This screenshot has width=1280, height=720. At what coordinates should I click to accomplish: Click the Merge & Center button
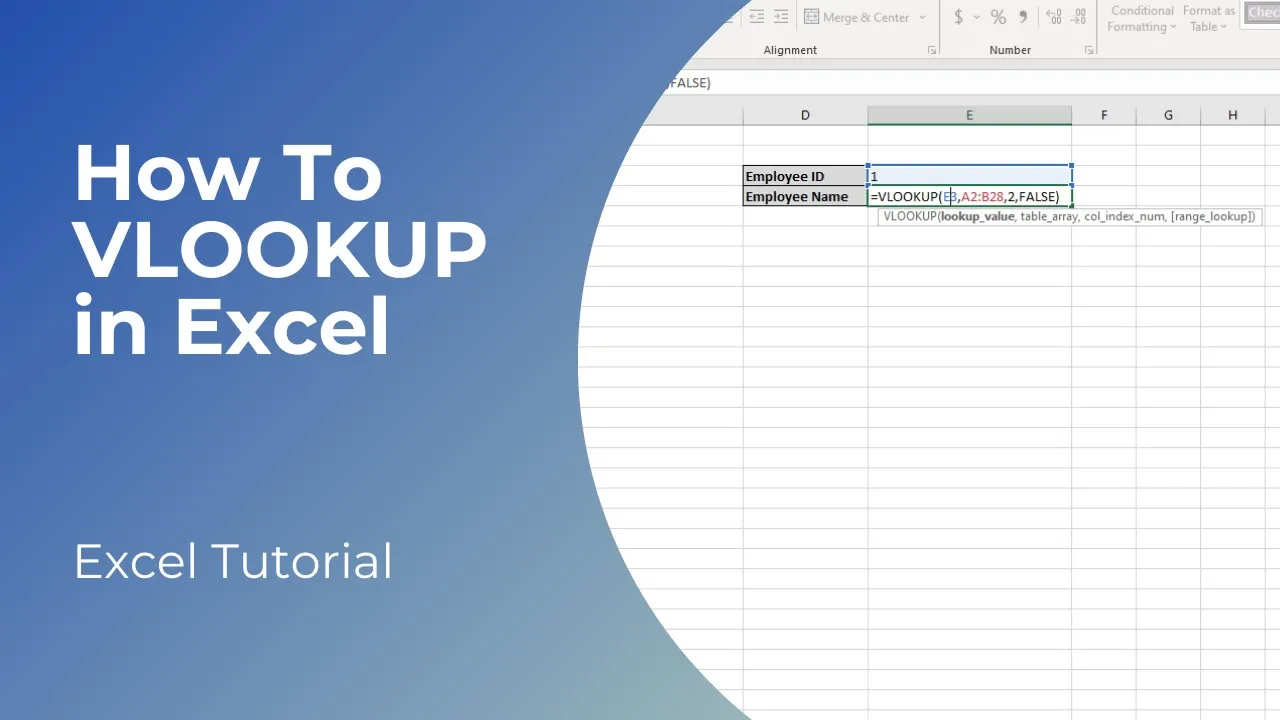coord(857,17)
